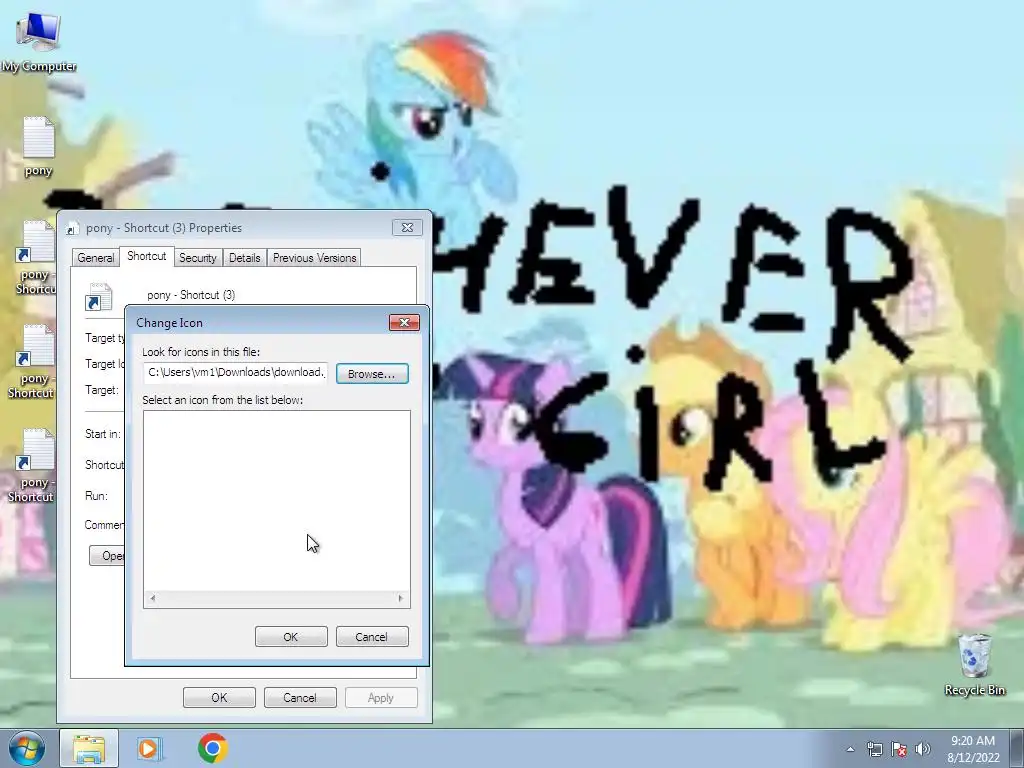The image size is (1024, 768).
Task: Show hidden system tray icons
Action: point(850,749)
